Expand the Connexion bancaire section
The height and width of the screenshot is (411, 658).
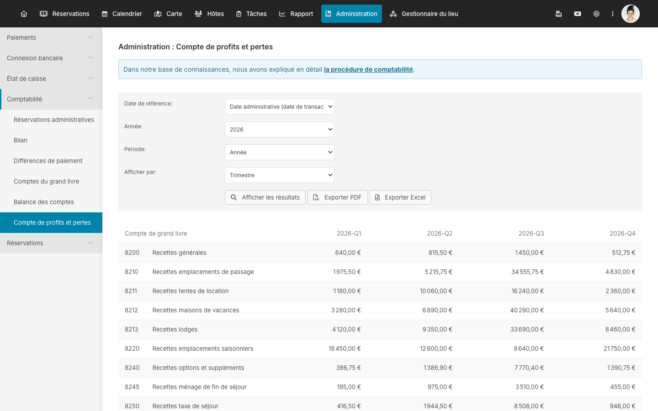[x=51, y=58]
